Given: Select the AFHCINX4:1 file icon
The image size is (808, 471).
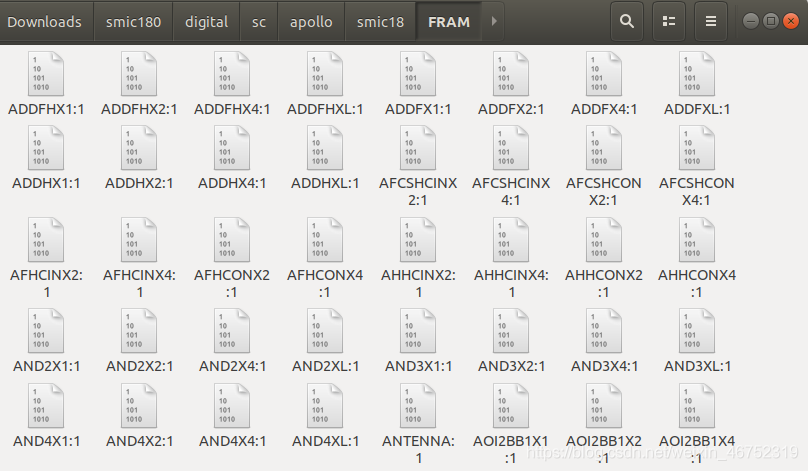Looking at the screenshot, I should click(139, 240).
